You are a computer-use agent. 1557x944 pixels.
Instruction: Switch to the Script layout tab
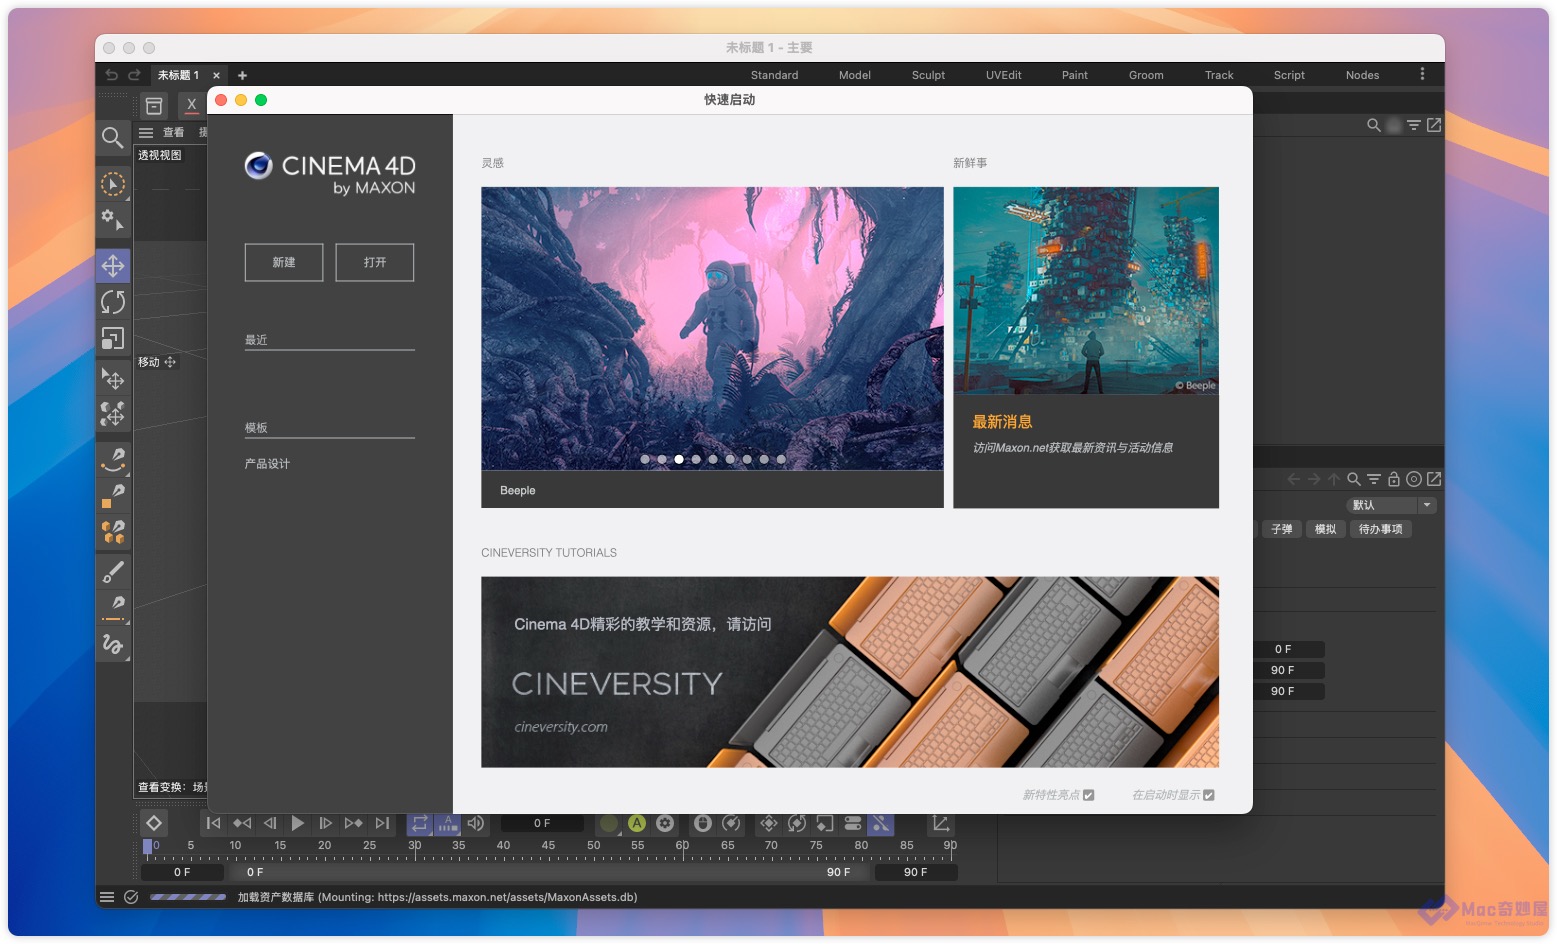click(x=1289, y=75)
